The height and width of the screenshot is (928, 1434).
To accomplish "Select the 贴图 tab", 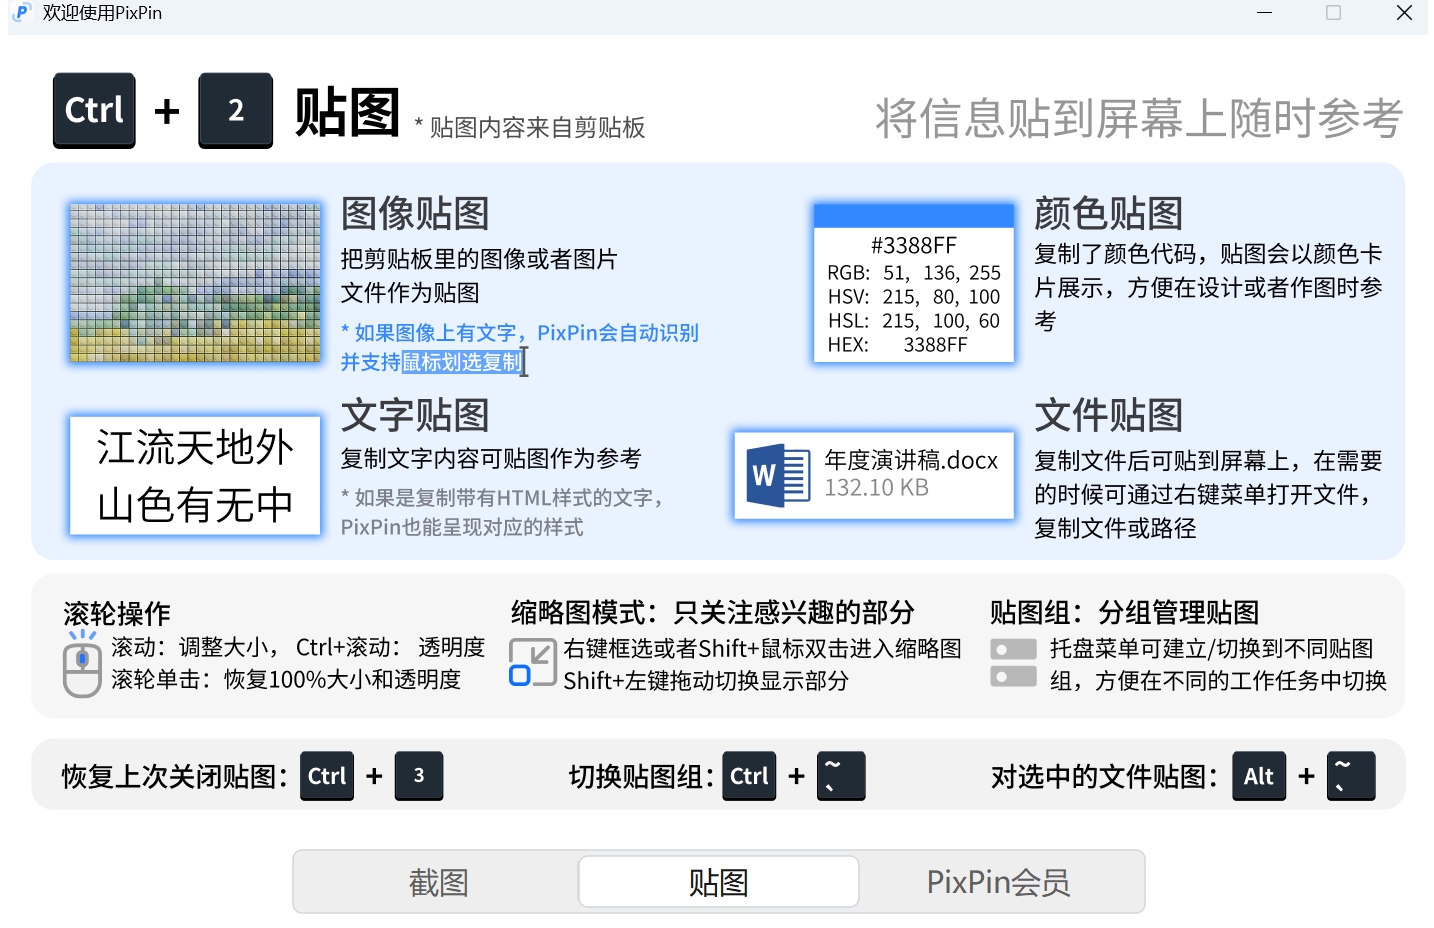I will tap(718, 881).
